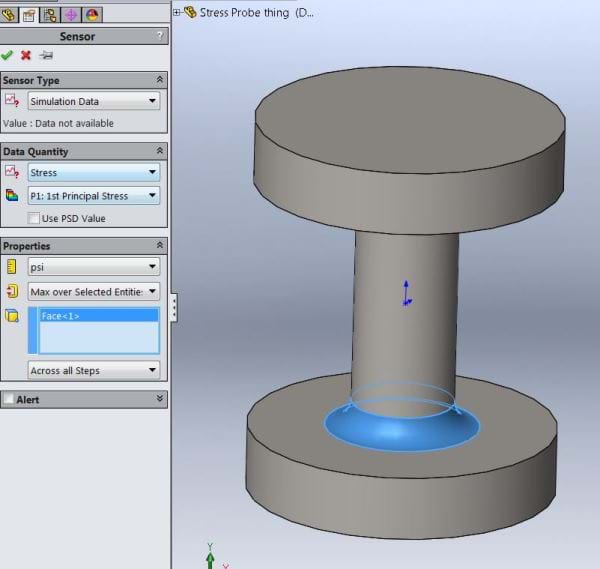Open the Across all Steps dropdown

[x=93, y=370]
